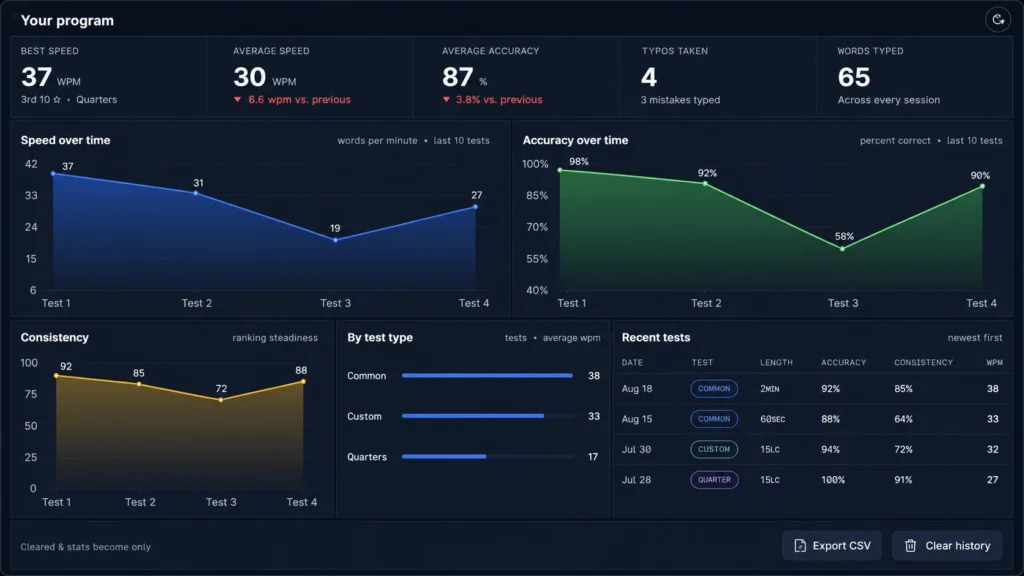Click the Common test type progress bar
This screenshot has height=576, width=1024.
[488, 376]
